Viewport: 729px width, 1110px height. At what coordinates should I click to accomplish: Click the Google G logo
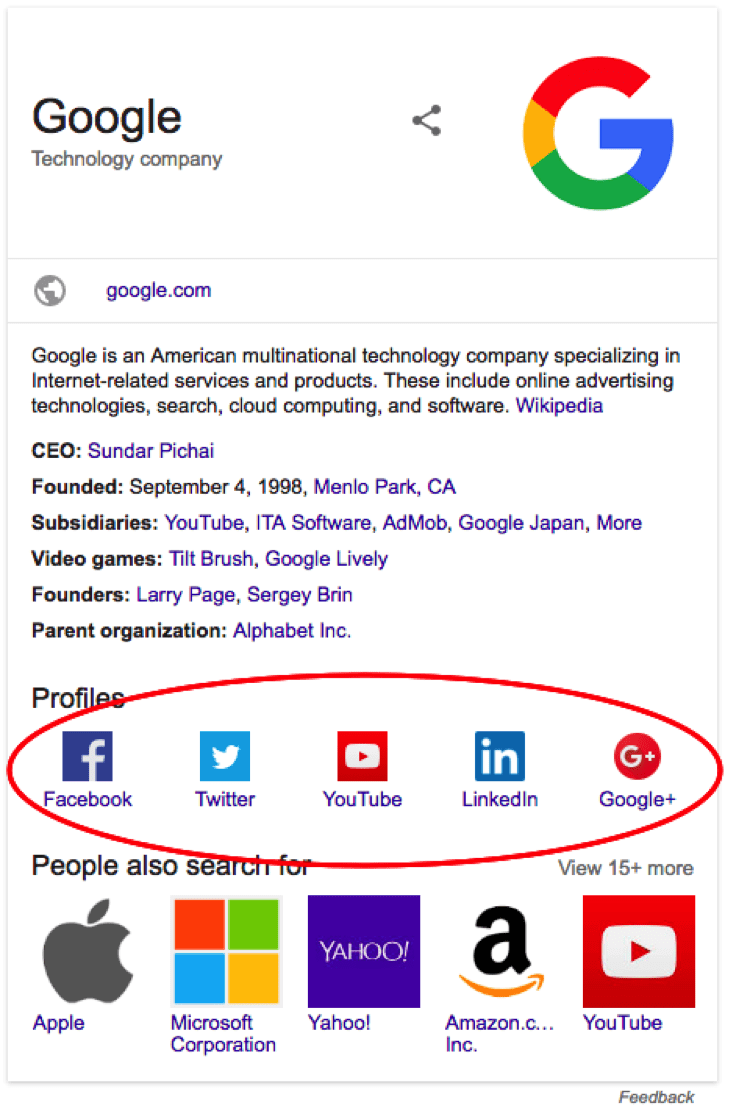598,135
